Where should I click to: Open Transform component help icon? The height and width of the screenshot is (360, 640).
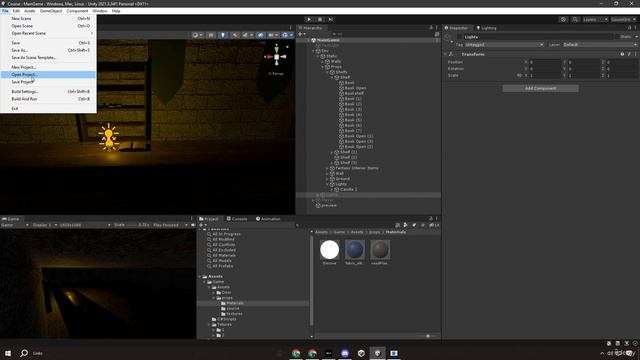[622, 54]
